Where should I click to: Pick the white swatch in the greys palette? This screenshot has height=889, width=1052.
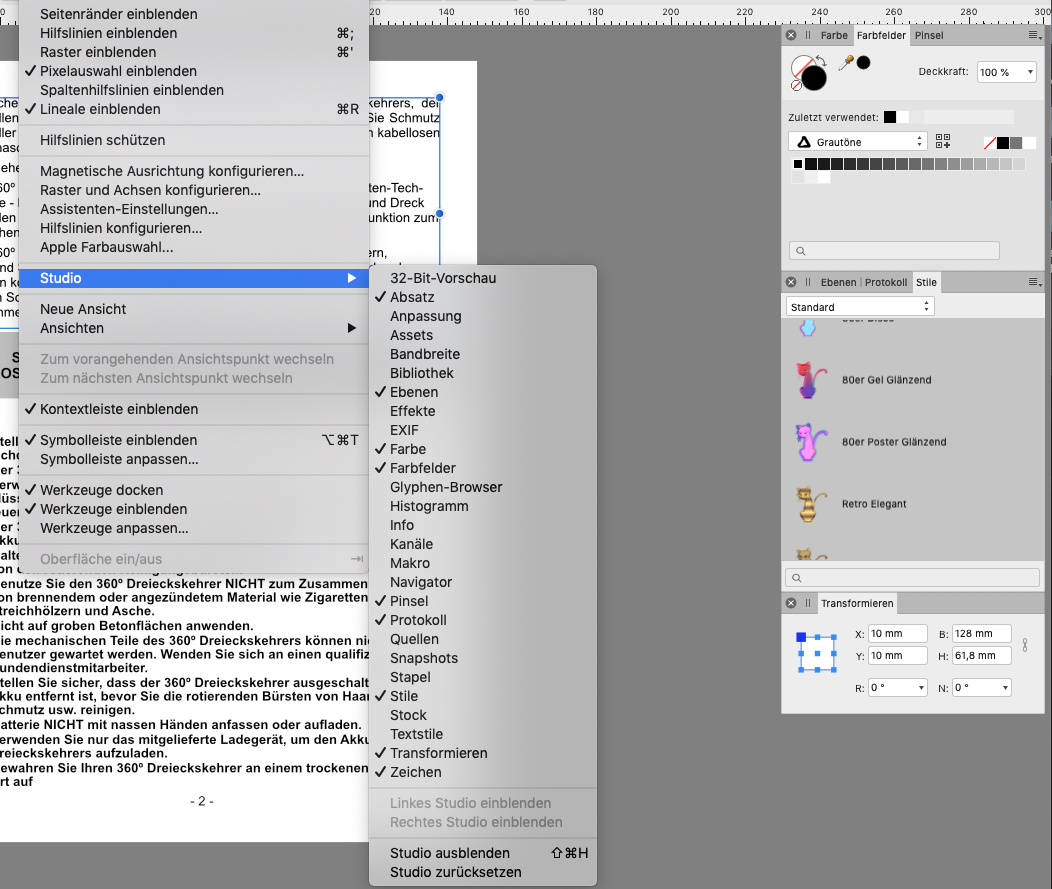(824, 177)
